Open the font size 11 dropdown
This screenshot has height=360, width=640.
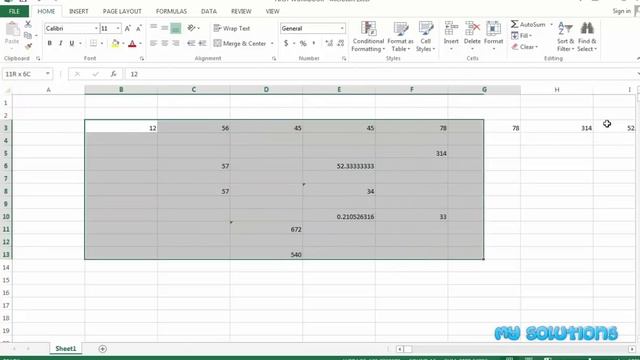(x=118, y=29)
